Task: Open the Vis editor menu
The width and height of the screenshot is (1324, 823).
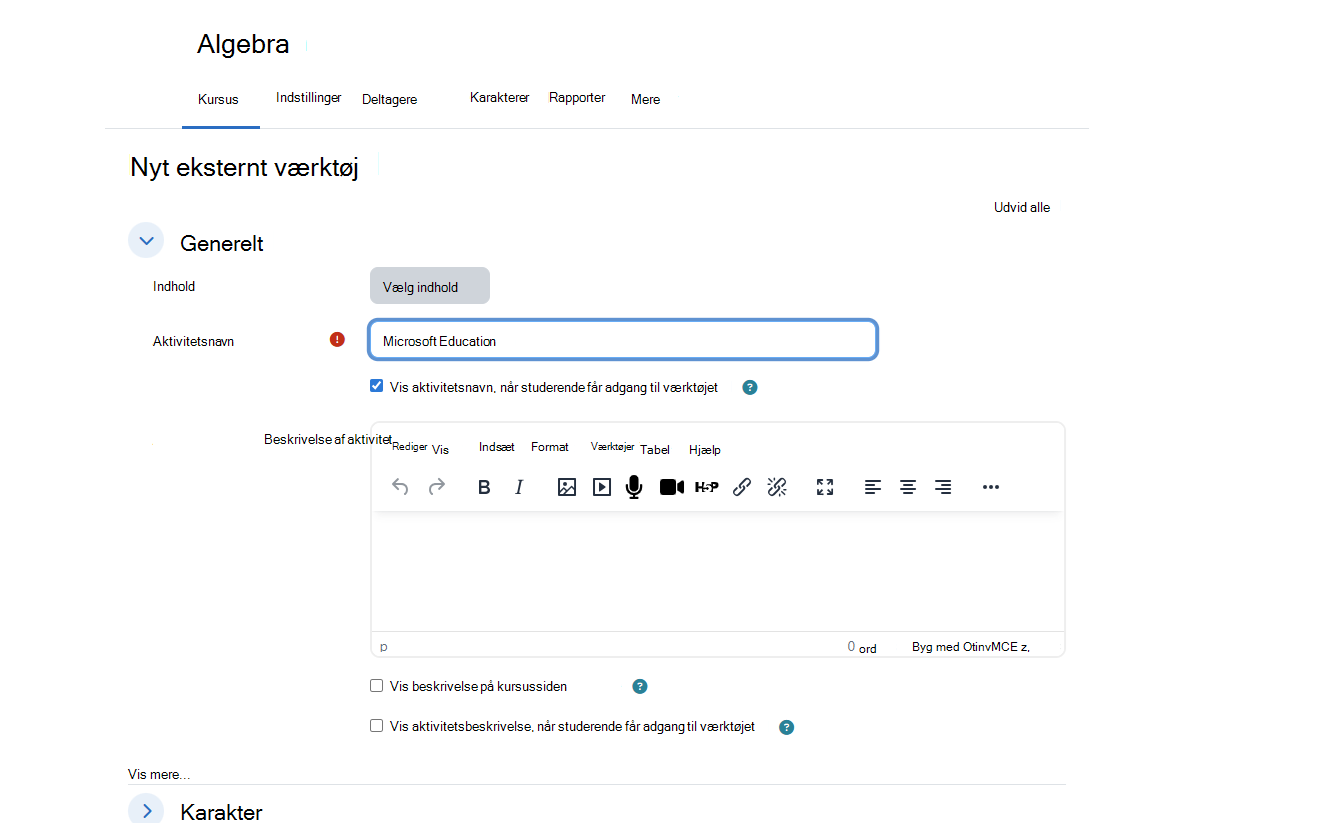Action: [x=440, y=450]
